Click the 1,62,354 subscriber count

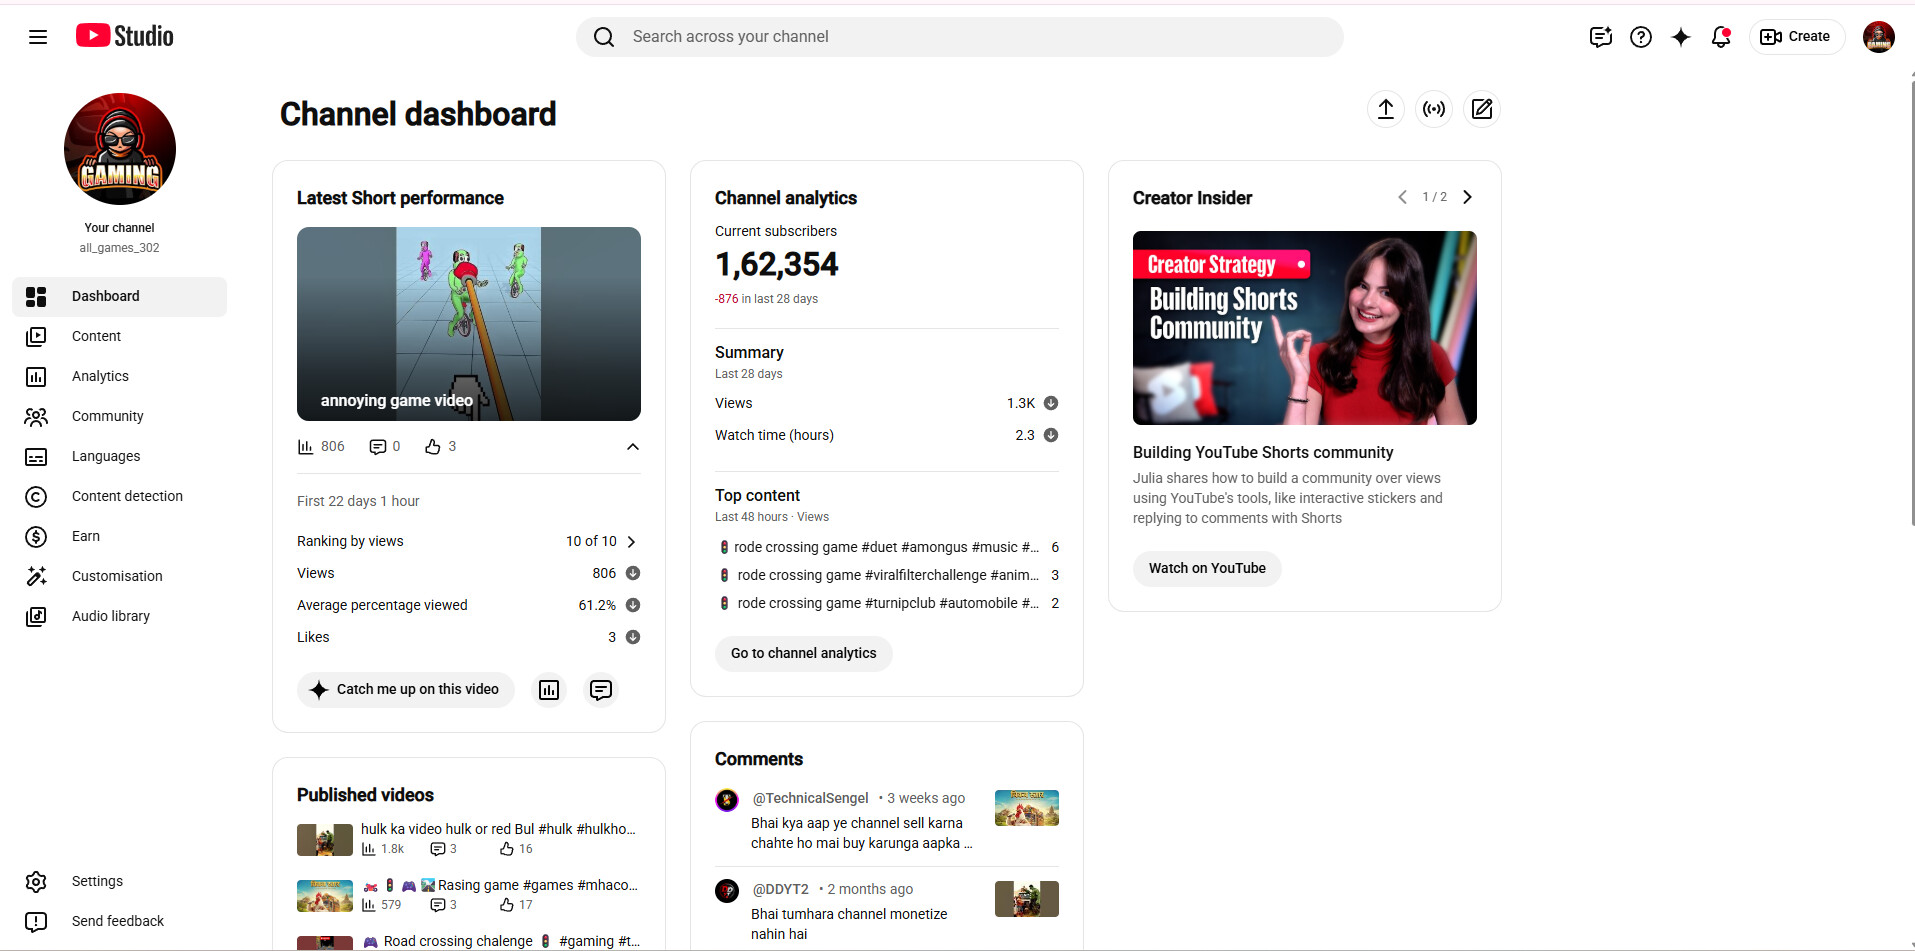pos(777,265)
